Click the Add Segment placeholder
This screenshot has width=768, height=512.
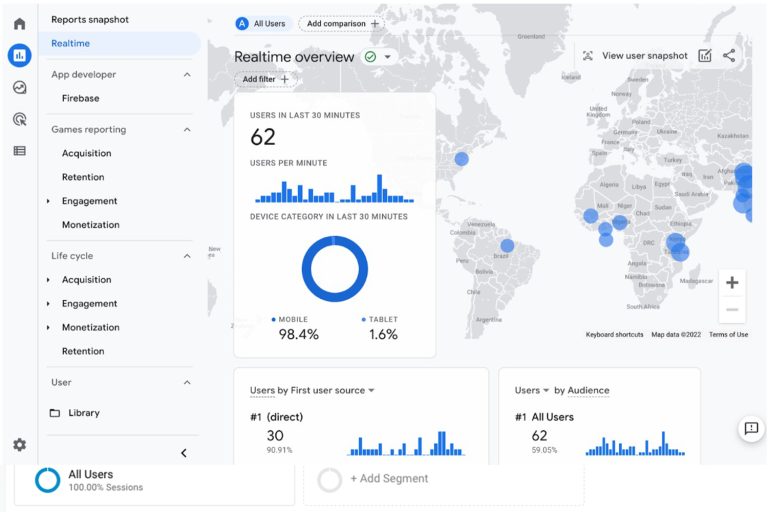coord(388,479)
